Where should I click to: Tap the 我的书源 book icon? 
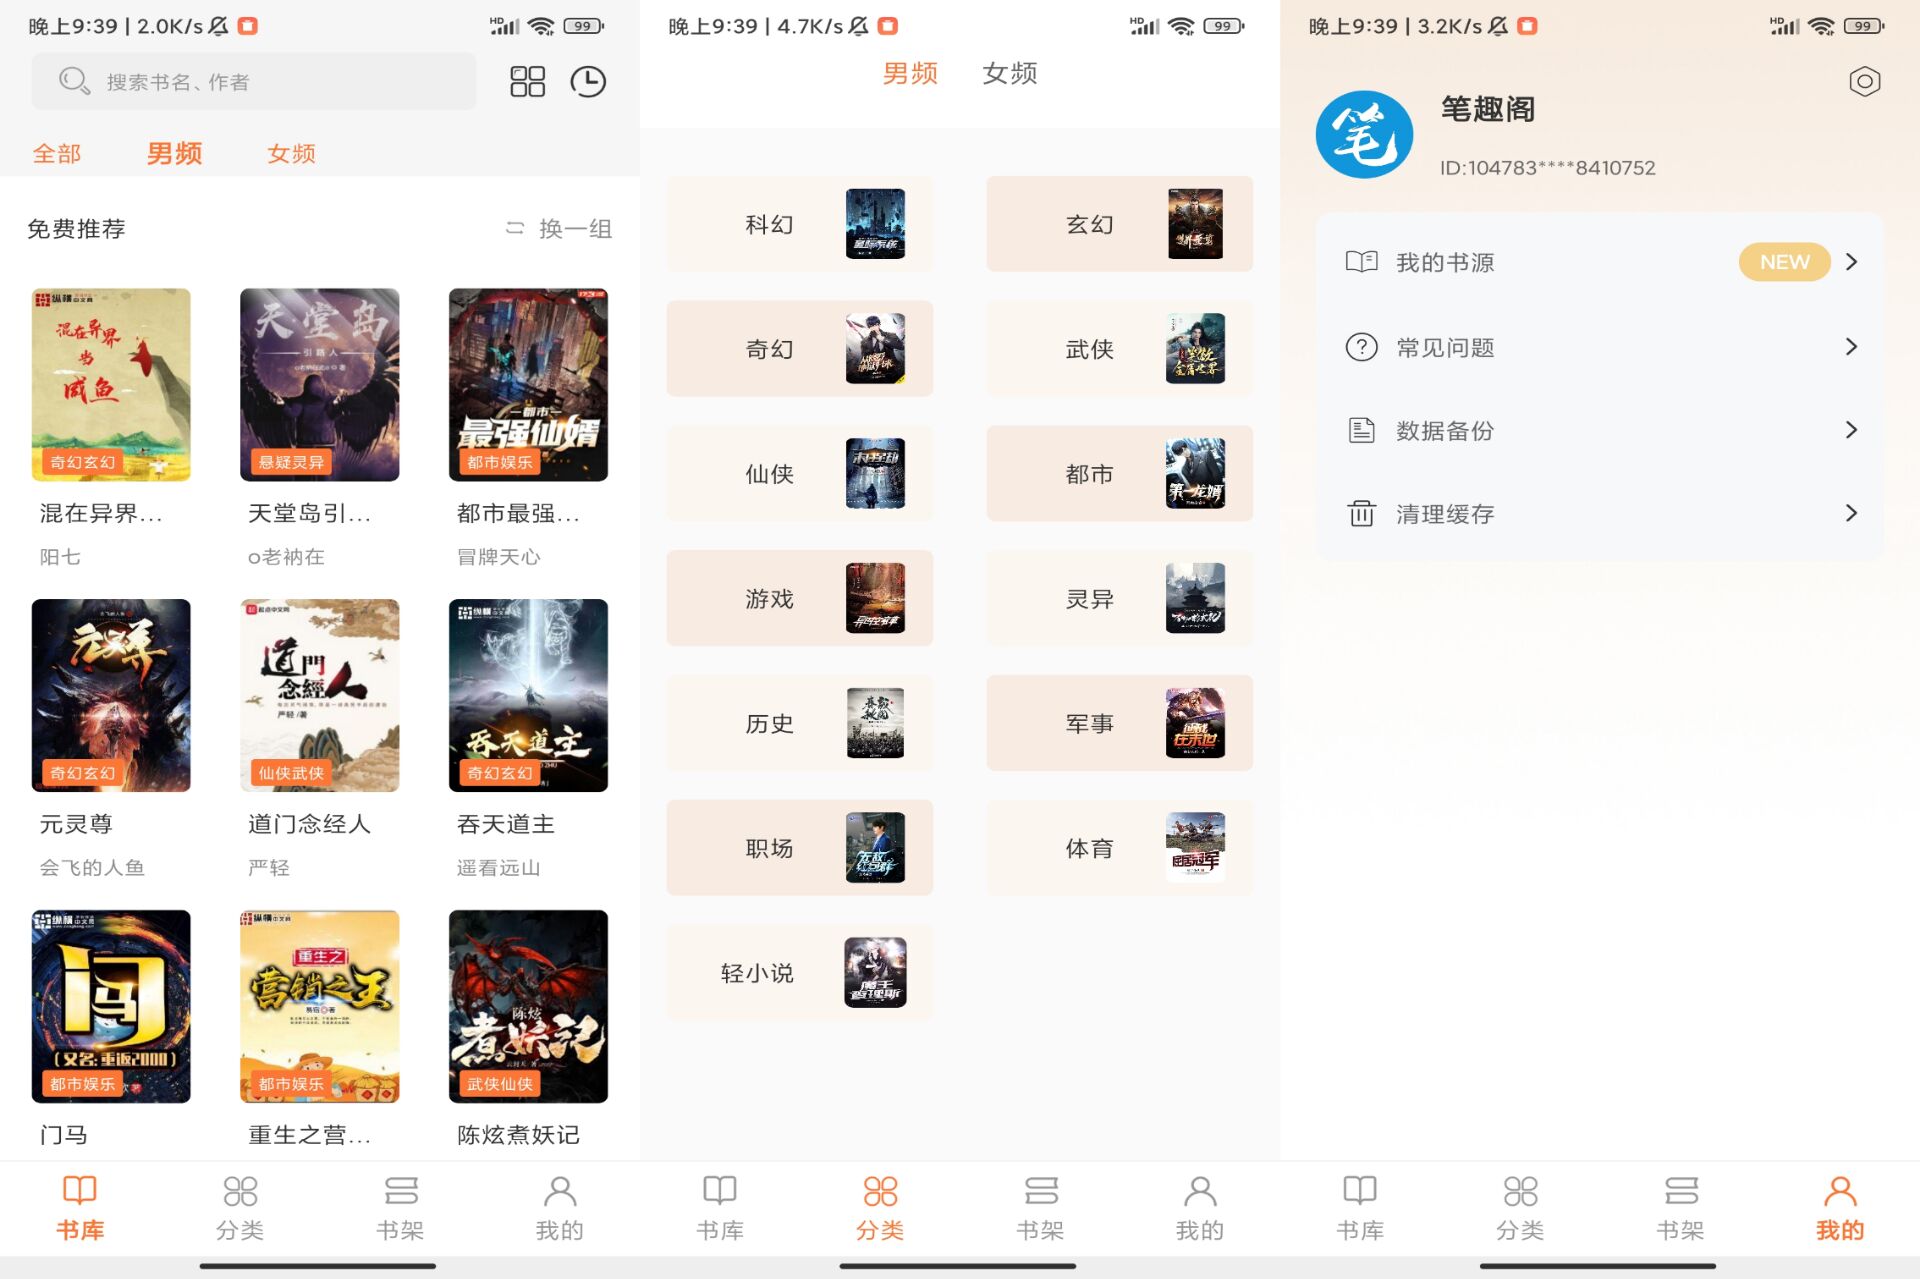click(x=1360, y=262)
